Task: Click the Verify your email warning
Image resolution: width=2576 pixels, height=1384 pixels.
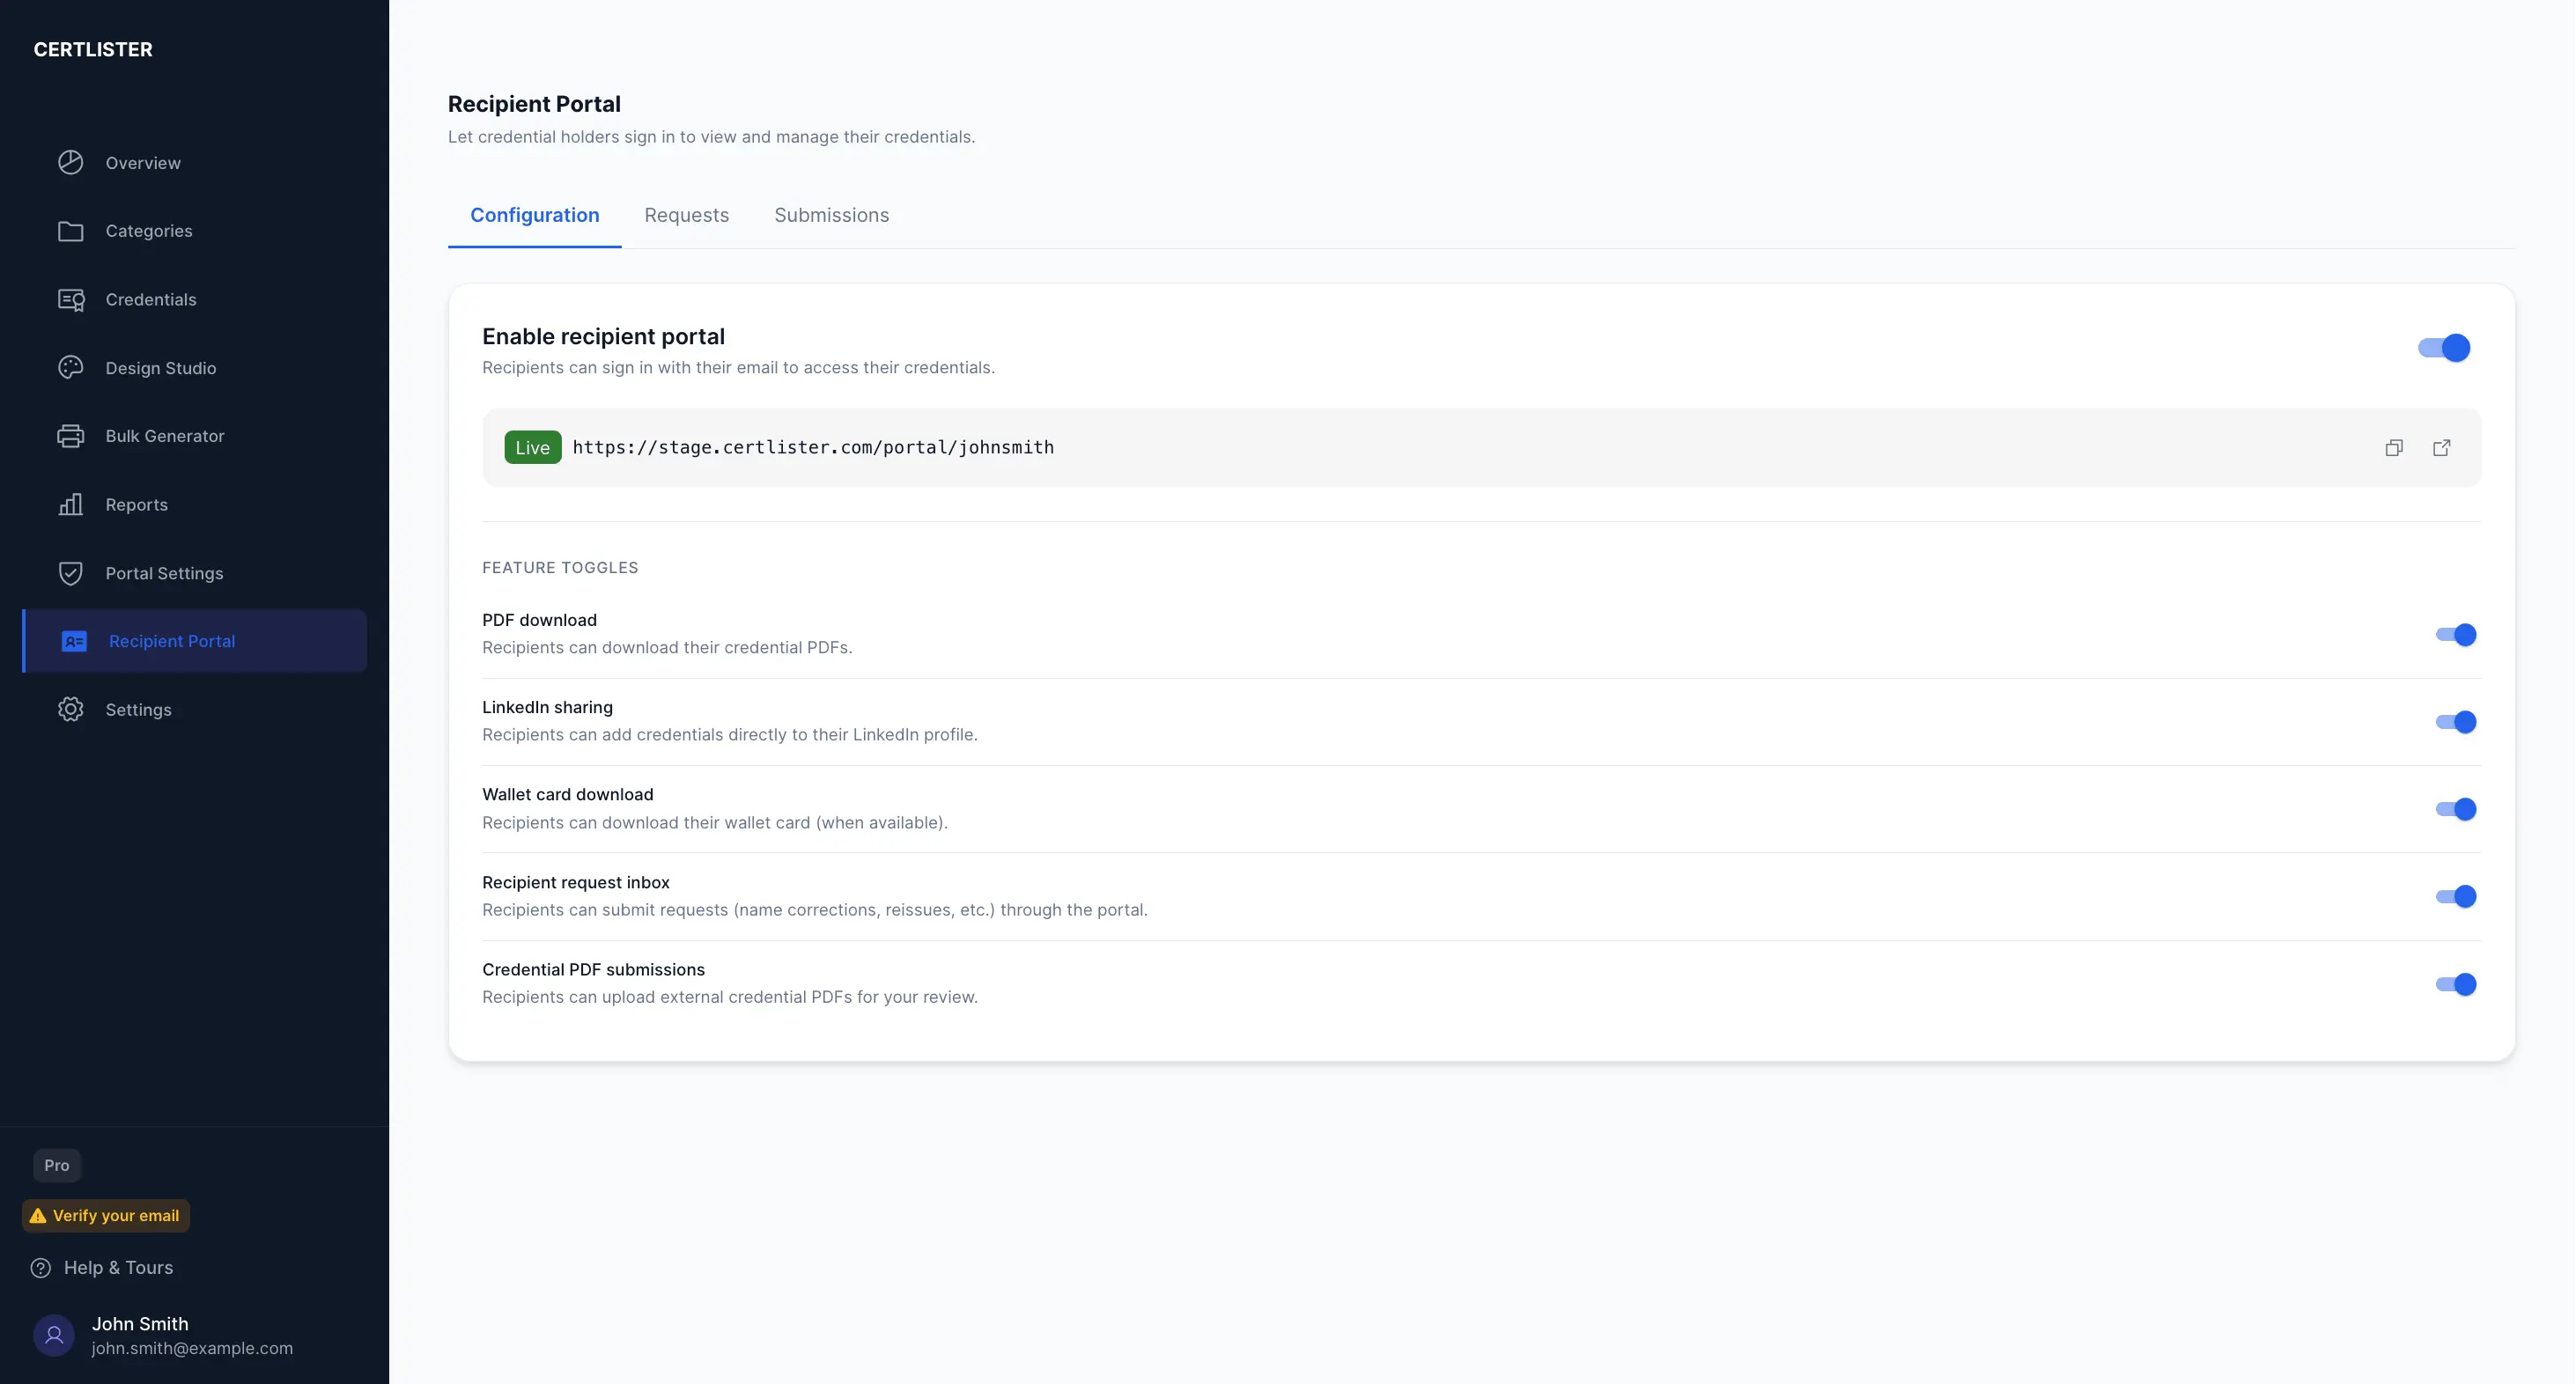Action: (105, 1215)
